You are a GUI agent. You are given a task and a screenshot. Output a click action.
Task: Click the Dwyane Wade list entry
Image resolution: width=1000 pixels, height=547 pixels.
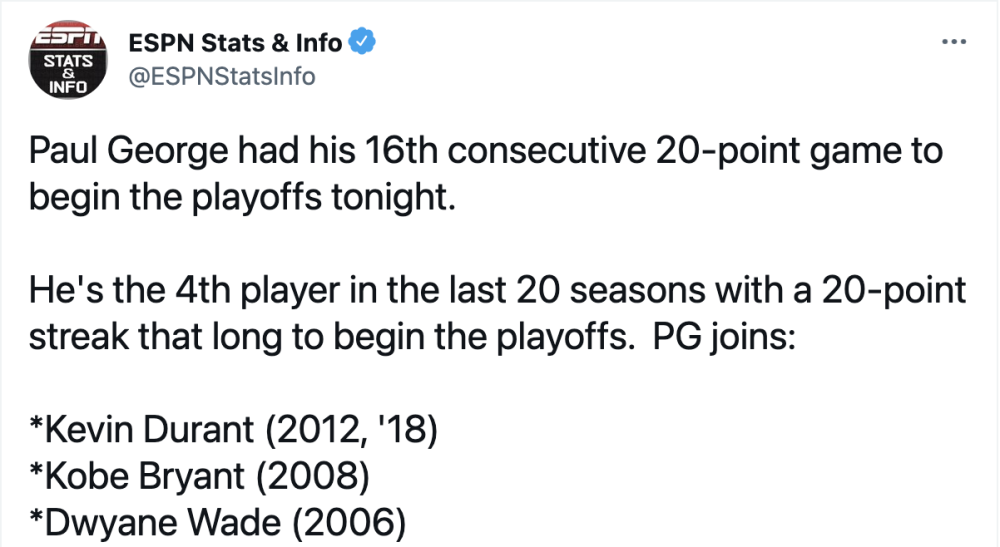(x=217, y=523)
